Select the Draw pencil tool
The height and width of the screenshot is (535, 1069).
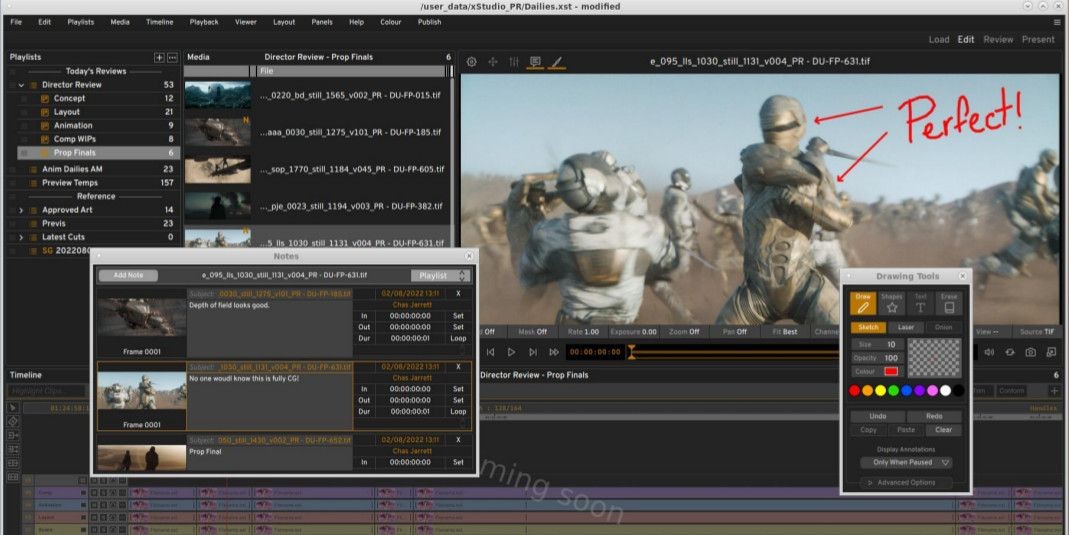[x=862, y=303]
